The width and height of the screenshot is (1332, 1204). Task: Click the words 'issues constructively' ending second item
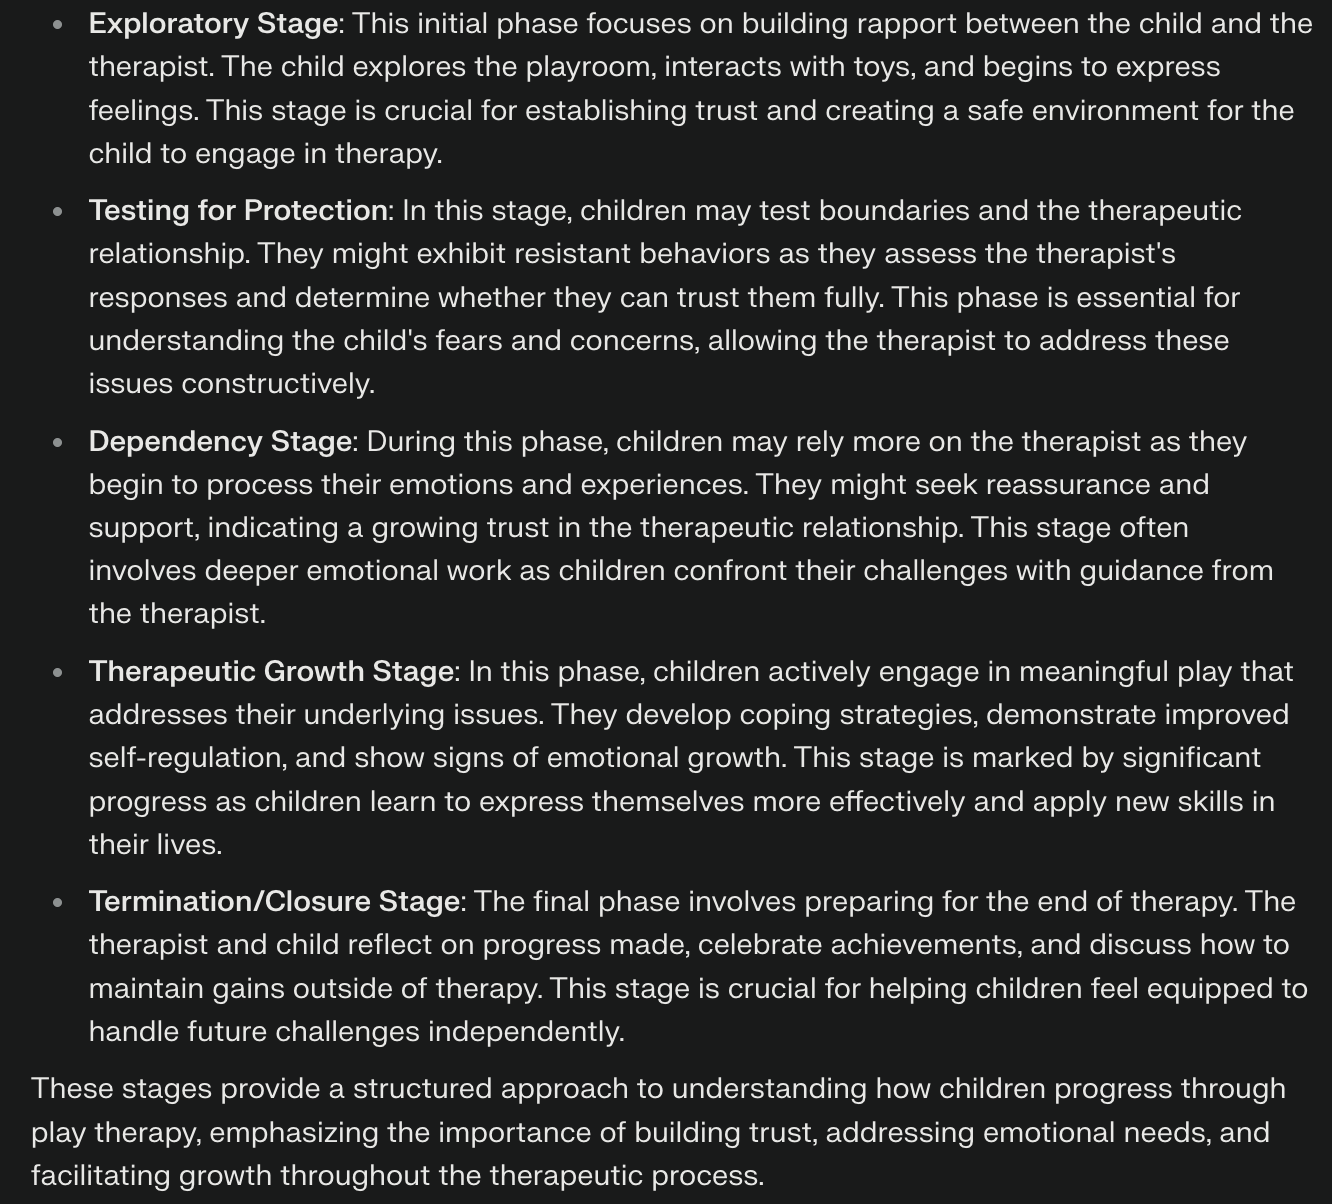231,384
